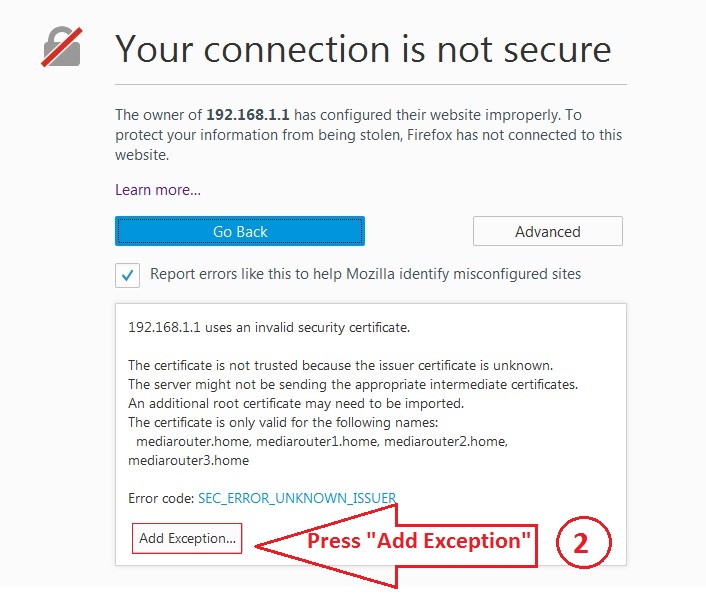Click the only valid for following names line
Image resolution: width=706 pixels, height=602 pixels.
tap(283, 422)
